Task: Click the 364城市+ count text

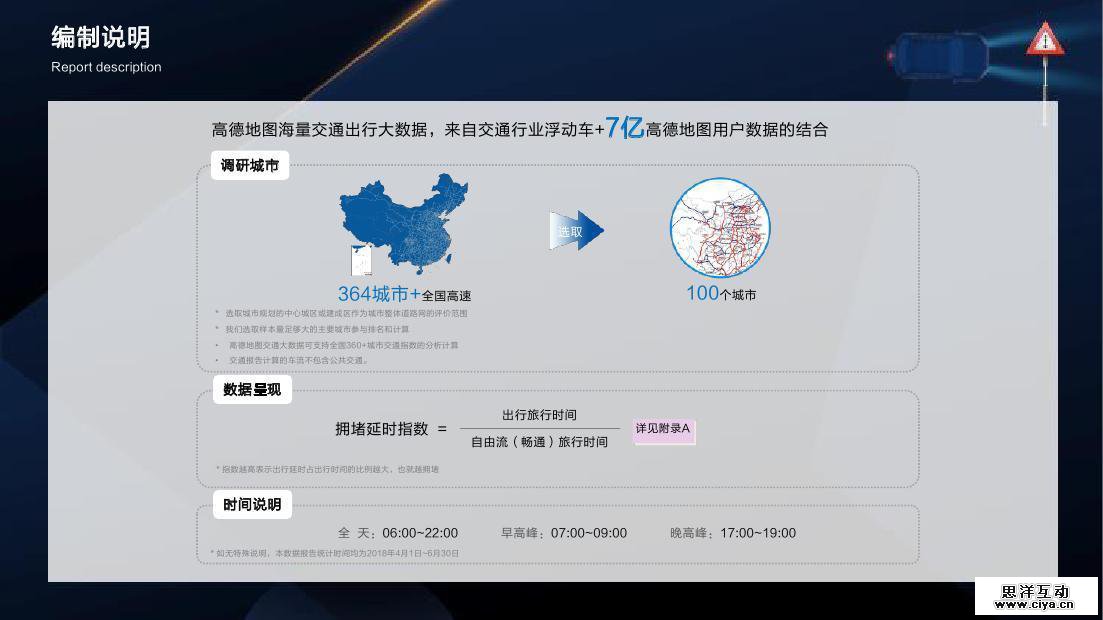Action: (x=379, y=294)
